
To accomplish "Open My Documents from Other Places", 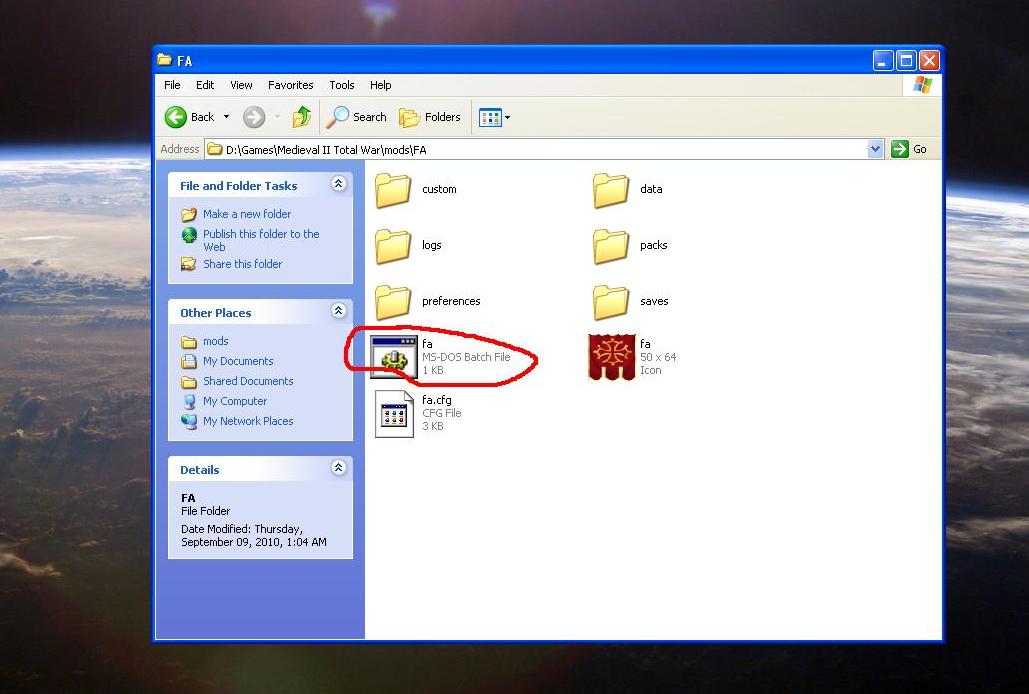I will coord(238,361).
